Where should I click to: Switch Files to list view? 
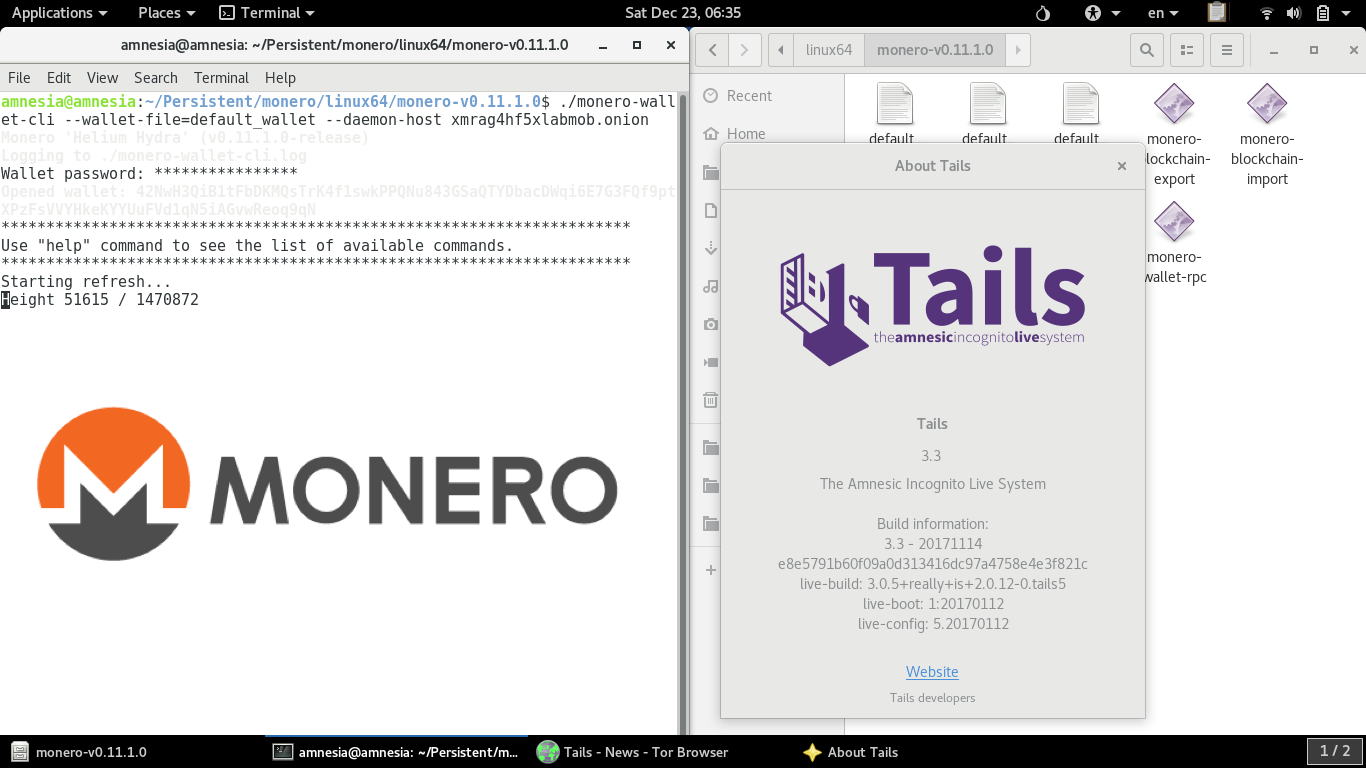[1186, 50]
